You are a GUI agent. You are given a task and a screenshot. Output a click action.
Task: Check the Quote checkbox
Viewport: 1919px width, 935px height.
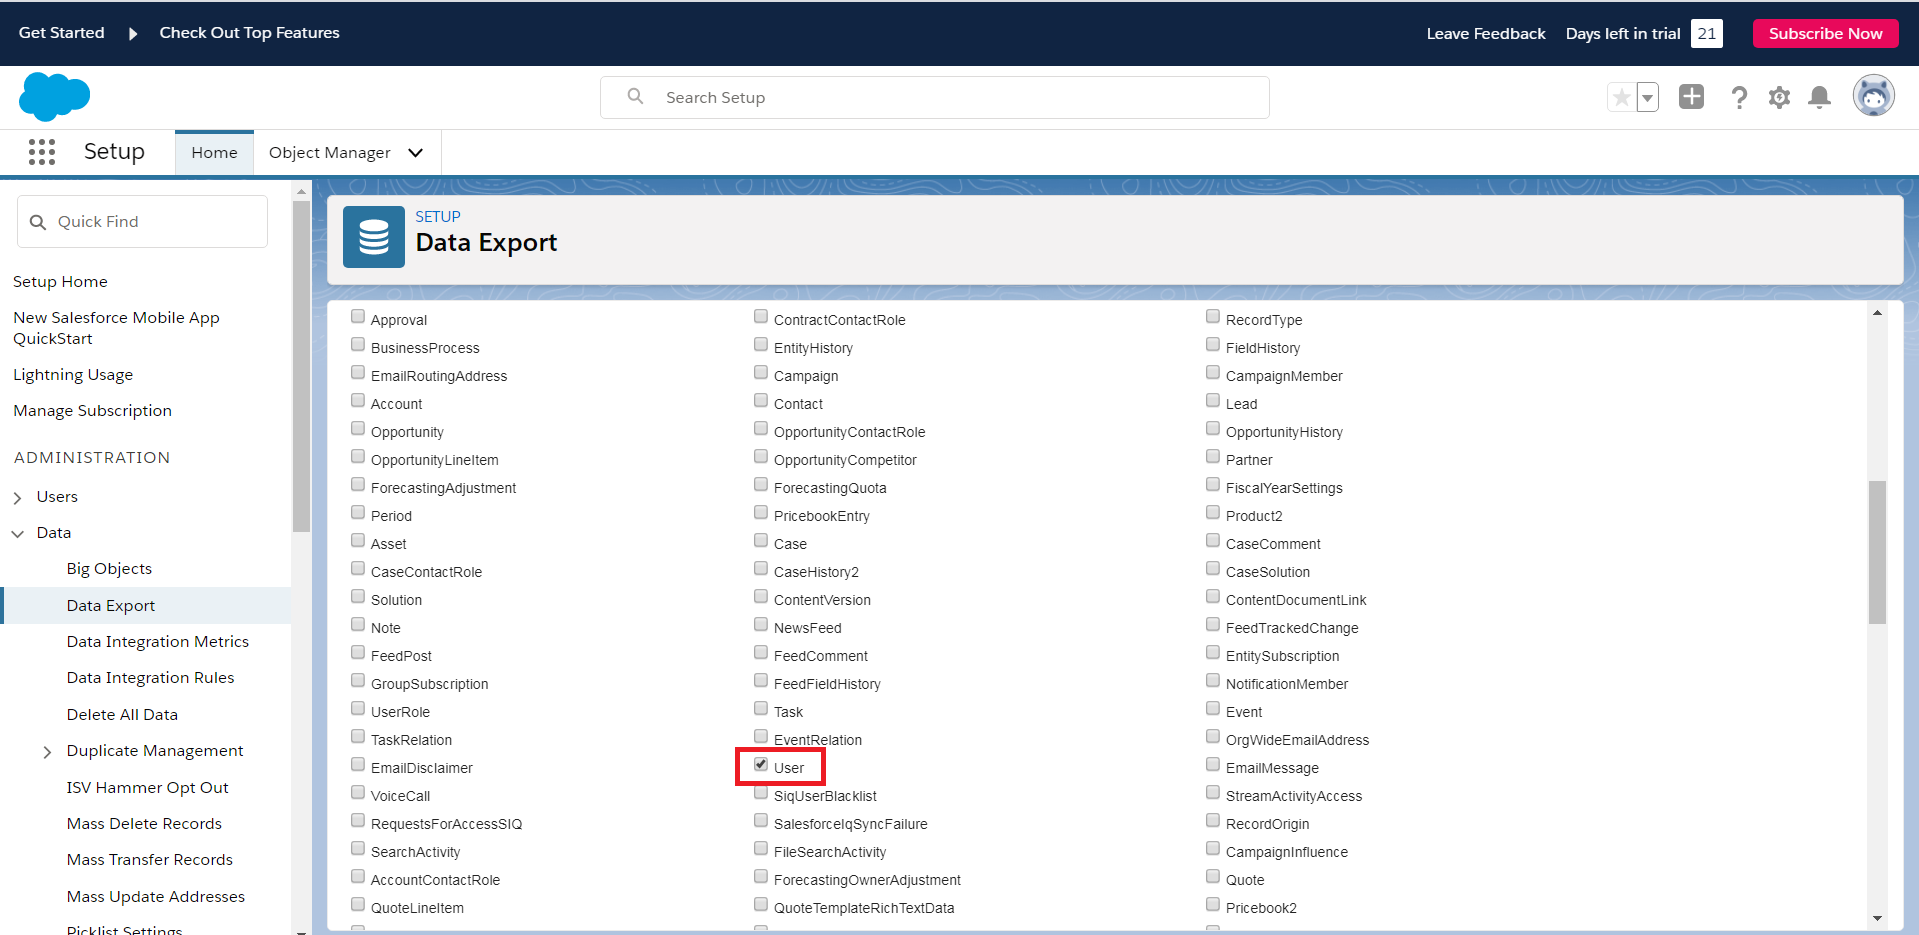tap(1213, 877)
